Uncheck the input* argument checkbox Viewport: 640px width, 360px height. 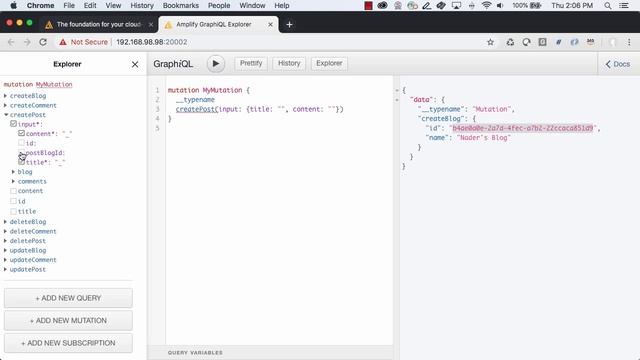click(13, 124)
